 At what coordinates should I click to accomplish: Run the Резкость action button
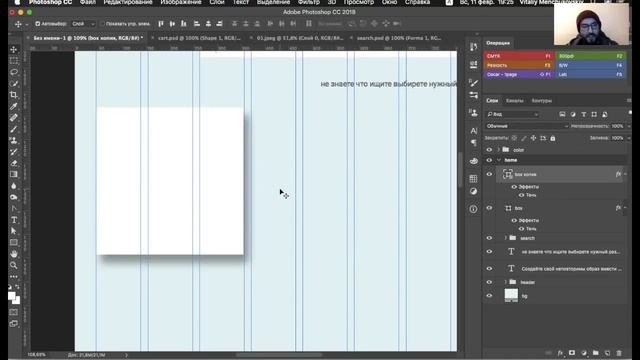point(518,65)
